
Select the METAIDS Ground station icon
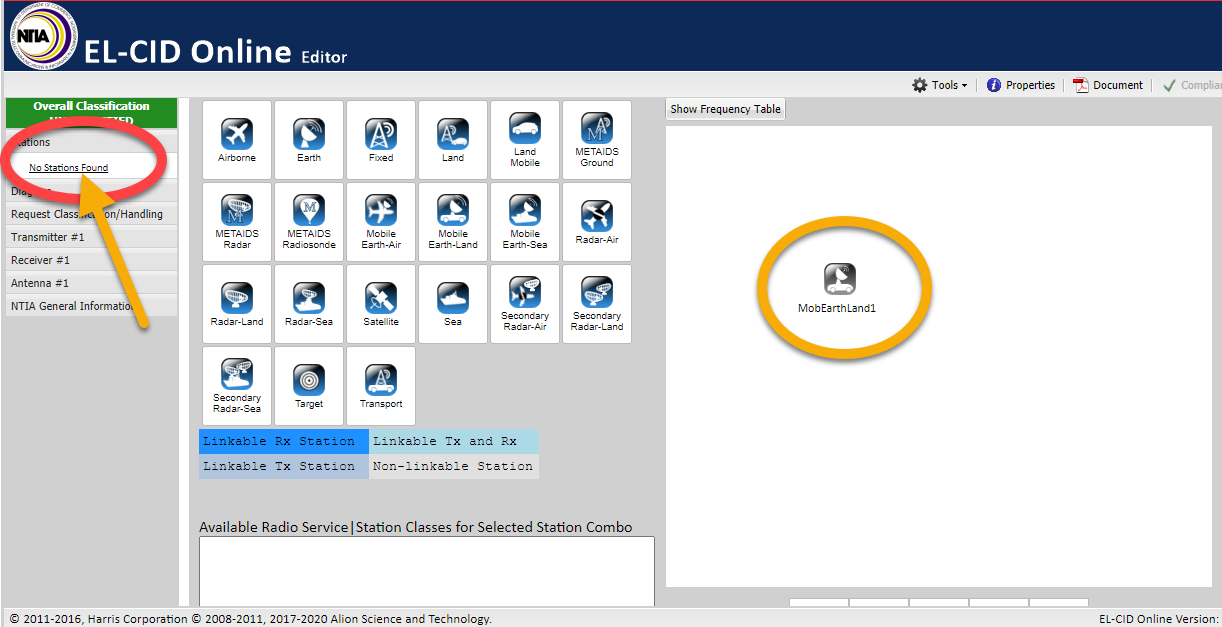coord(597,140)
